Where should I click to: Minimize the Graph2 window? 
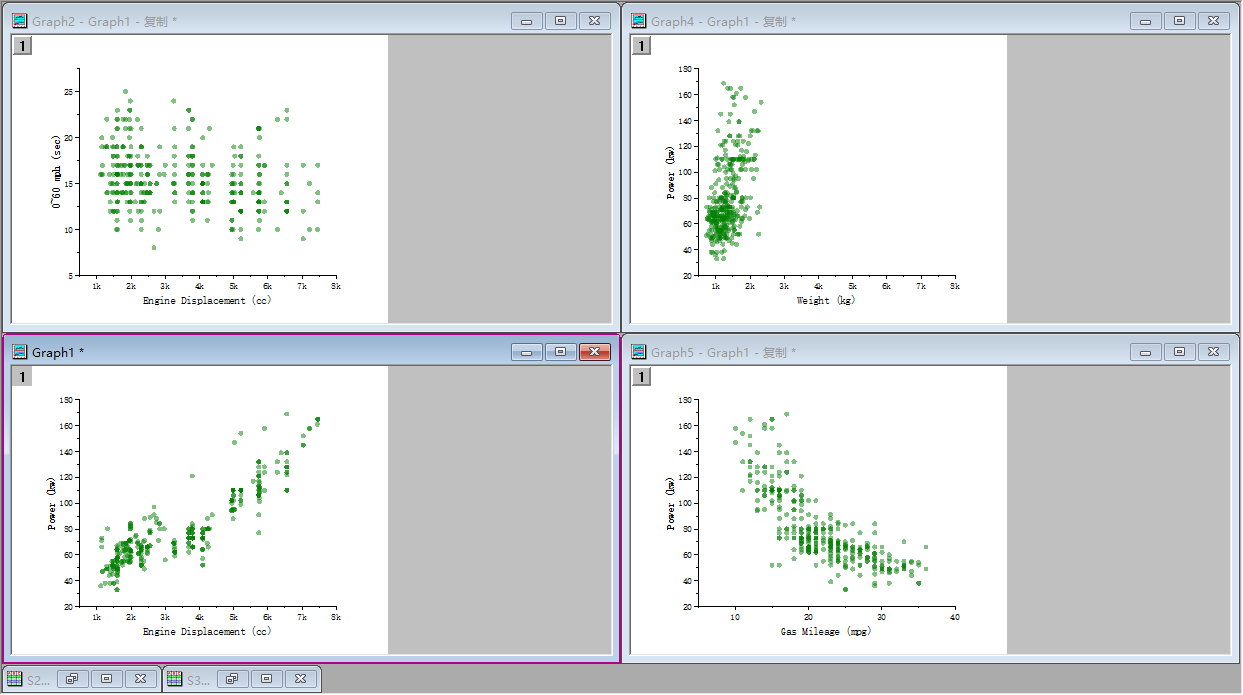[x=526, y=21]
